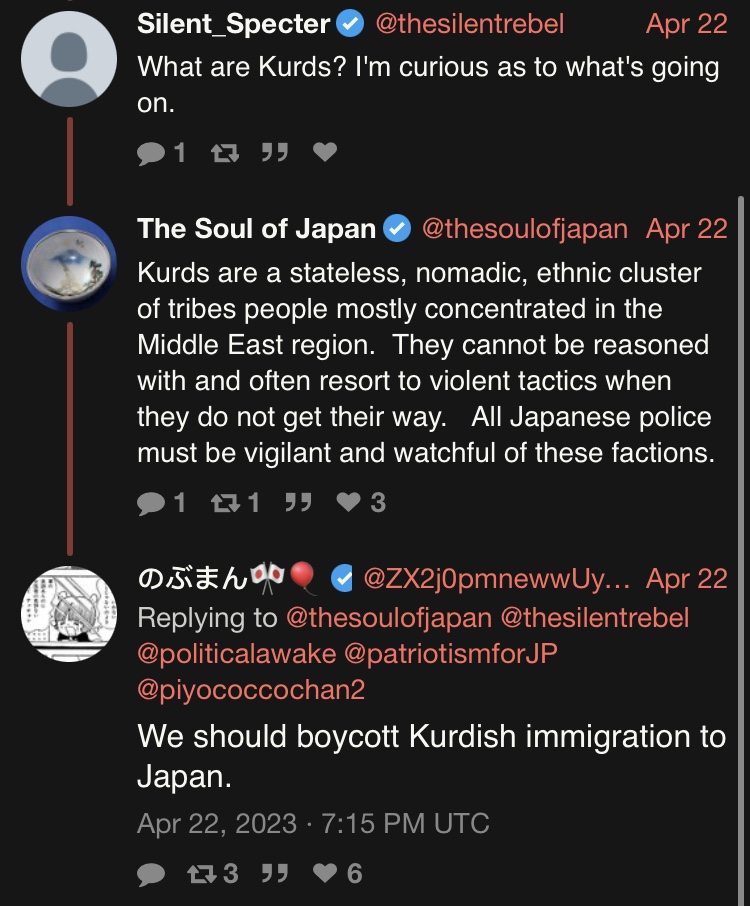
Task: Quote the boycott Kurdish immigration post
Action: tap(275, 874)
